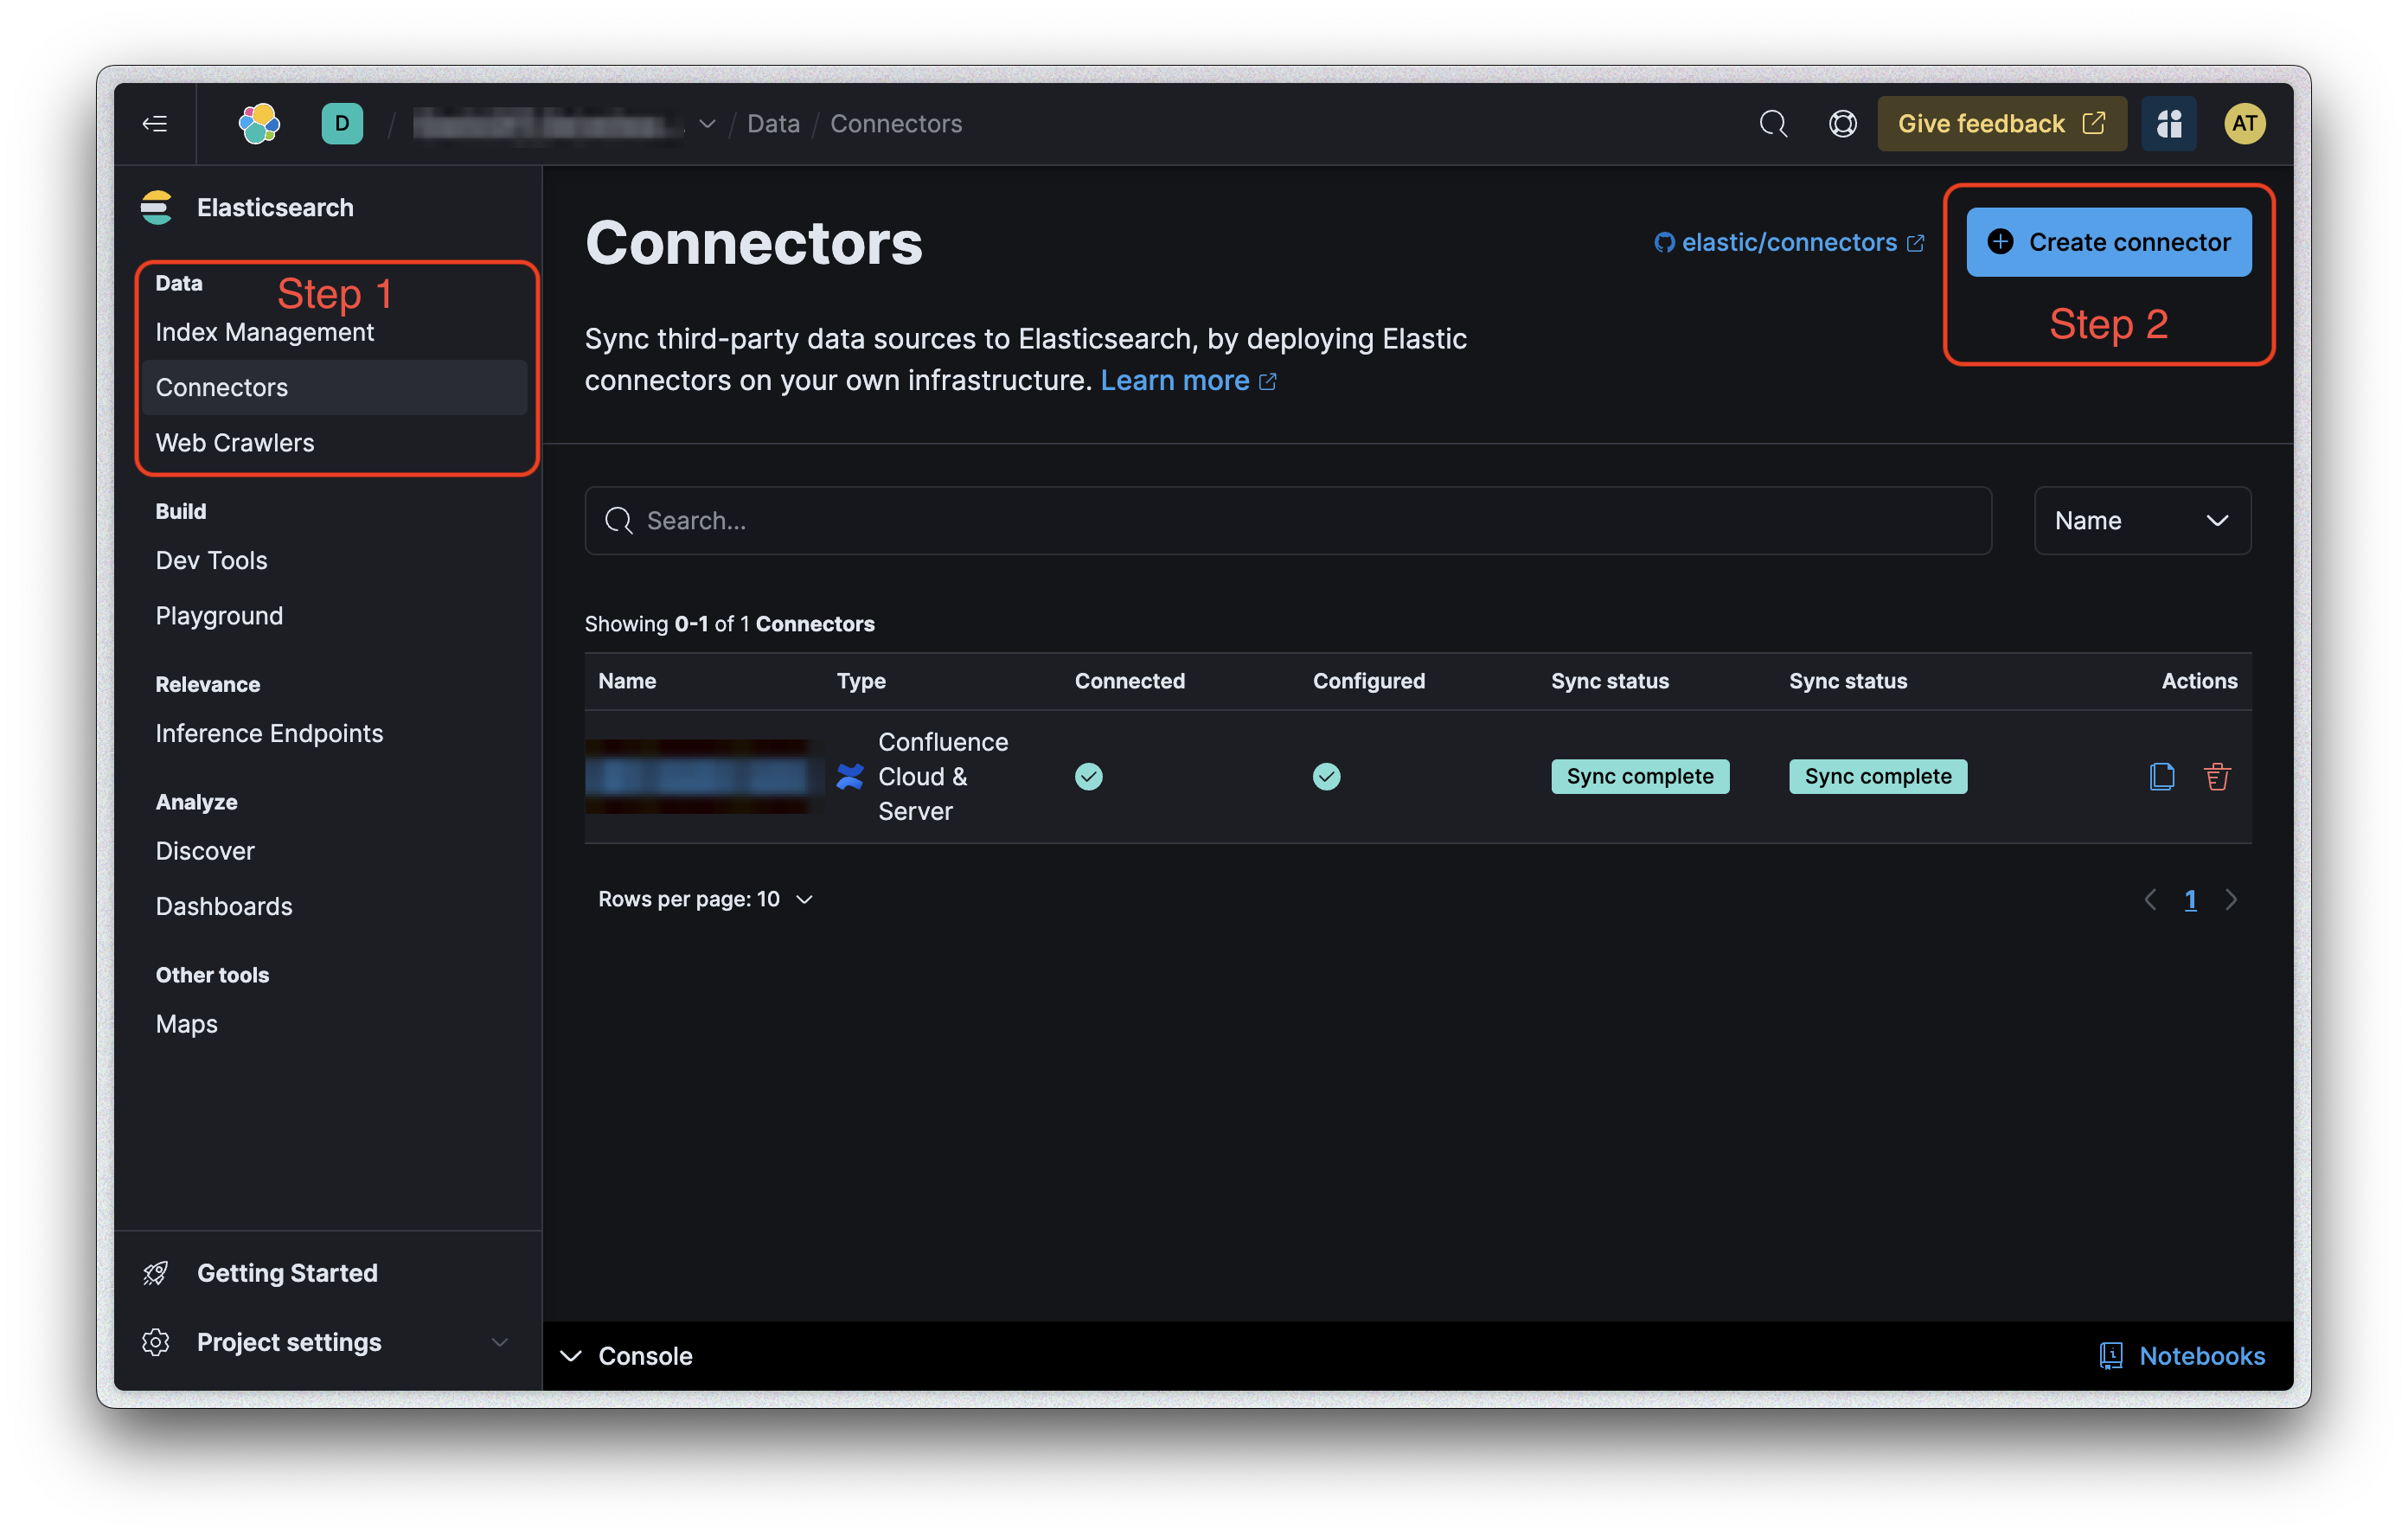Click the Learn more link
The height and width of the screenshot is (1536, 2408).
1188,381
